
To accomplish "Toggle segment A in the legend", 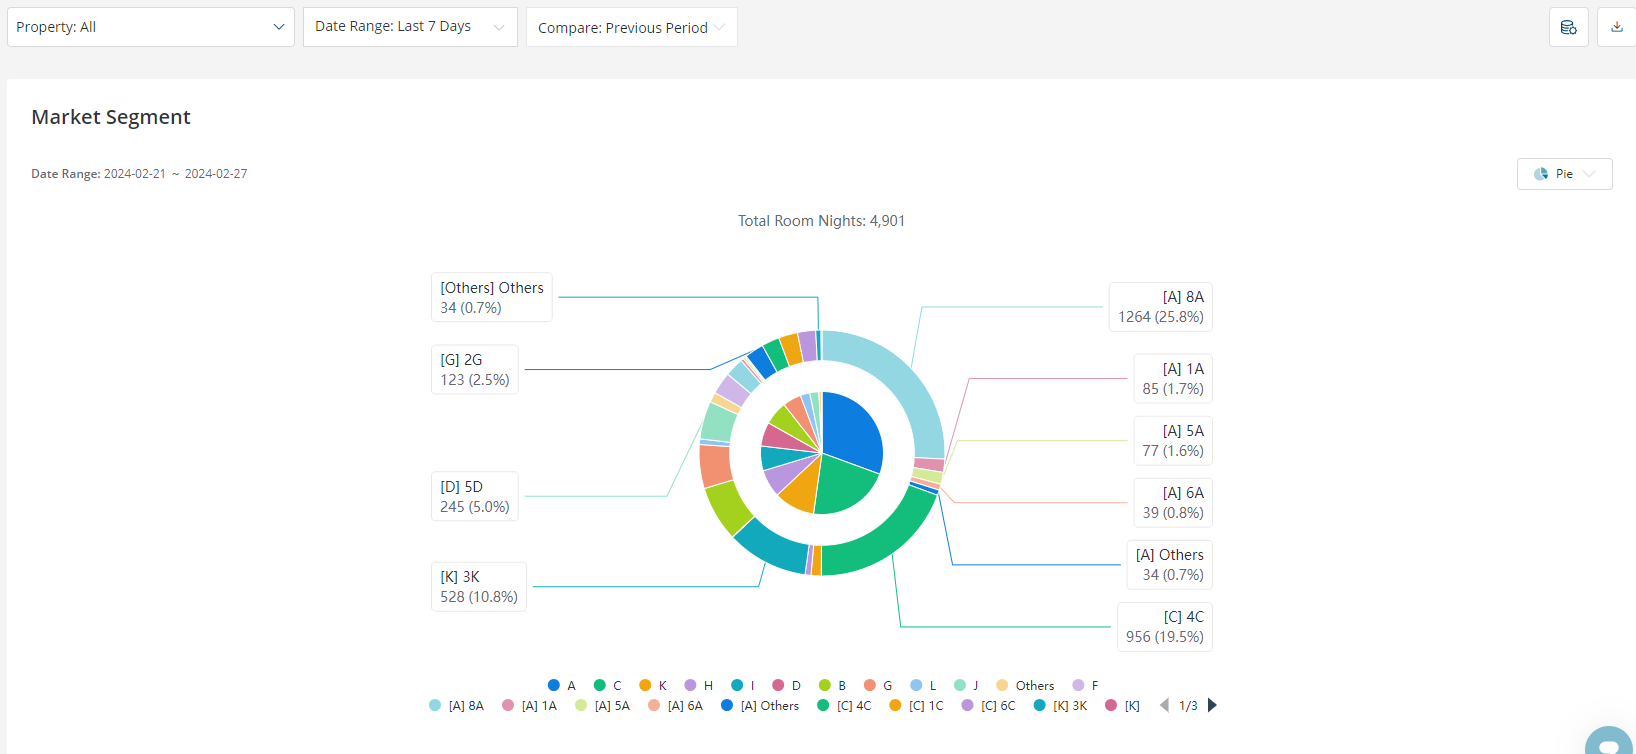I will coord(562,685).
